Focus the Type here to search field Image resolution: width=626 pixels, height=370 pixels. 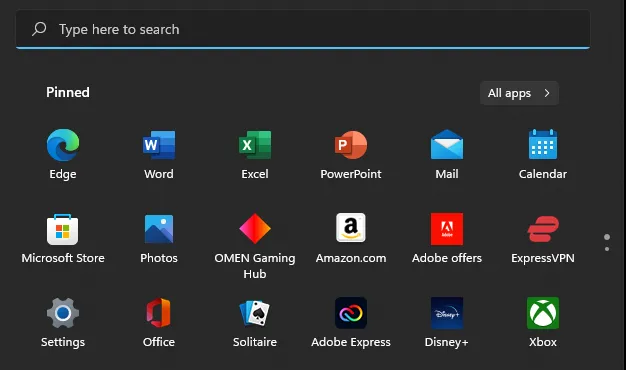(x=303, y=29)
